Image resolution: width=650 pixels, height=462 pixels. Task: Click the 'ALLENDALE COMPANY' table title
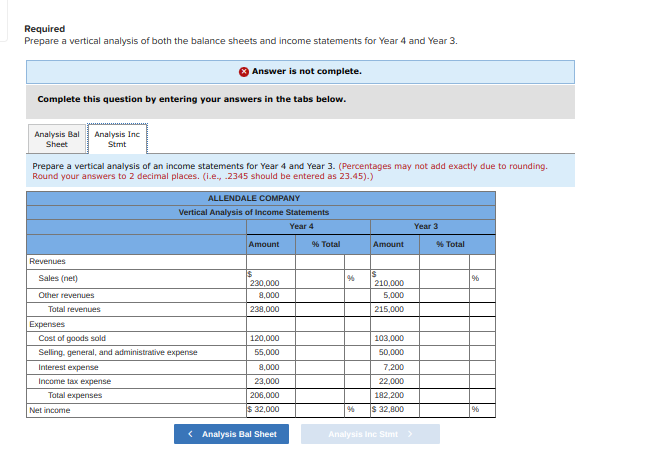(x=254, y=198)
